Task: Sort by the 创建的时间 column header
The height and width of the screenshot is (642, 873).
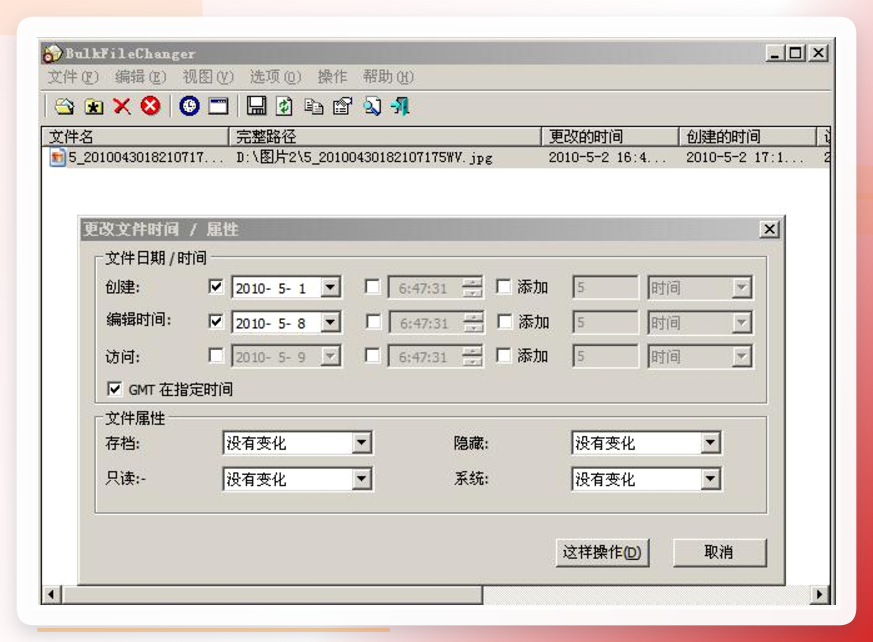Action: [x=747, y=136]
